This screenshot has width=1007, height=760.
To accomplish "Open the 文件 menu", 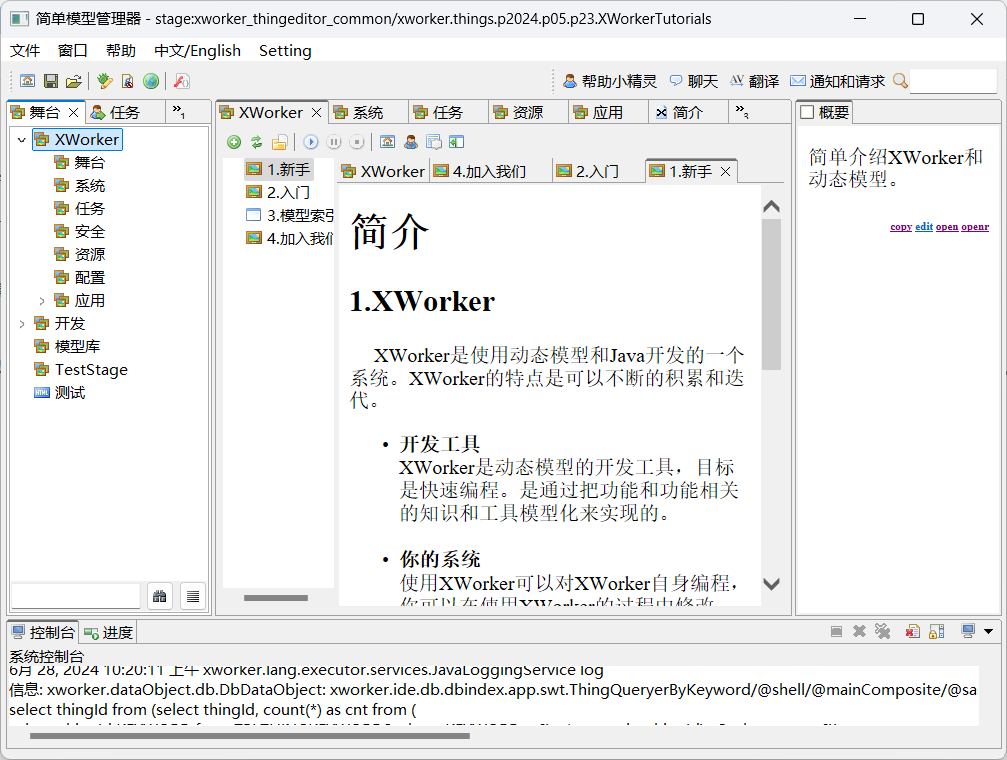I will [24, 51].
